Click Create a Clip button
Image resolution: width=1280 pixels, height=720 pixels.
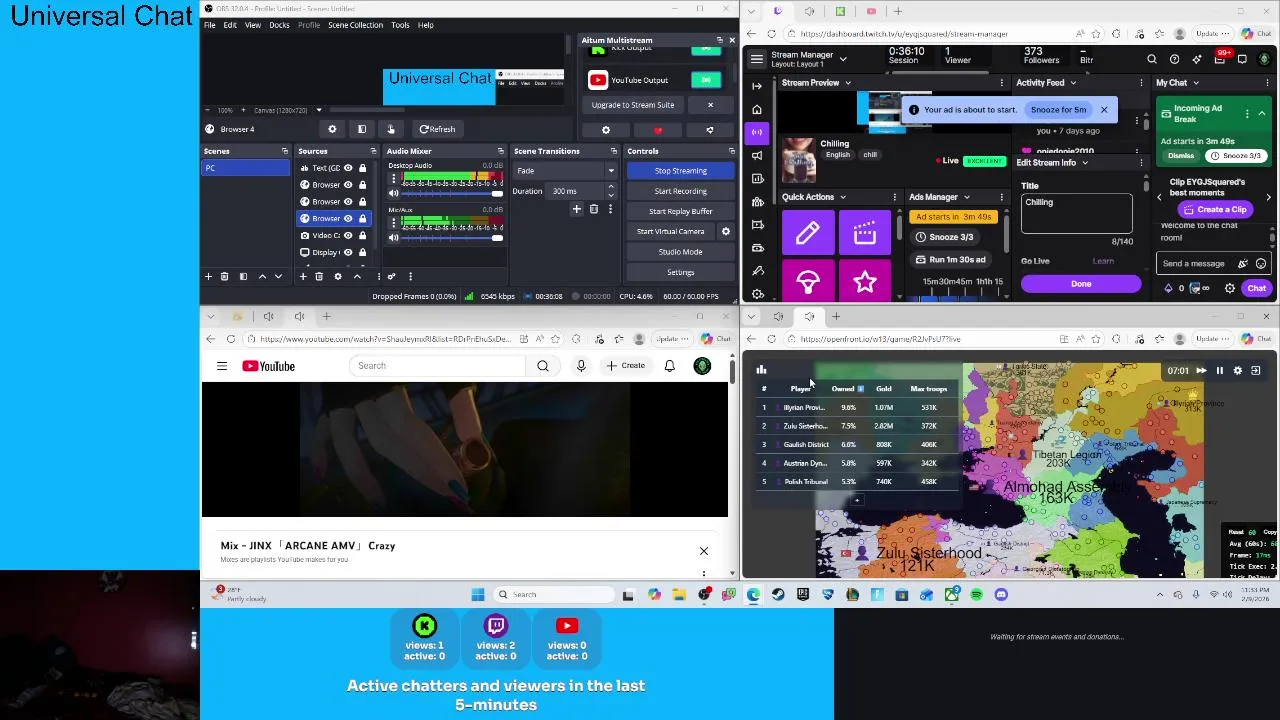click(x=1213, y=210)
